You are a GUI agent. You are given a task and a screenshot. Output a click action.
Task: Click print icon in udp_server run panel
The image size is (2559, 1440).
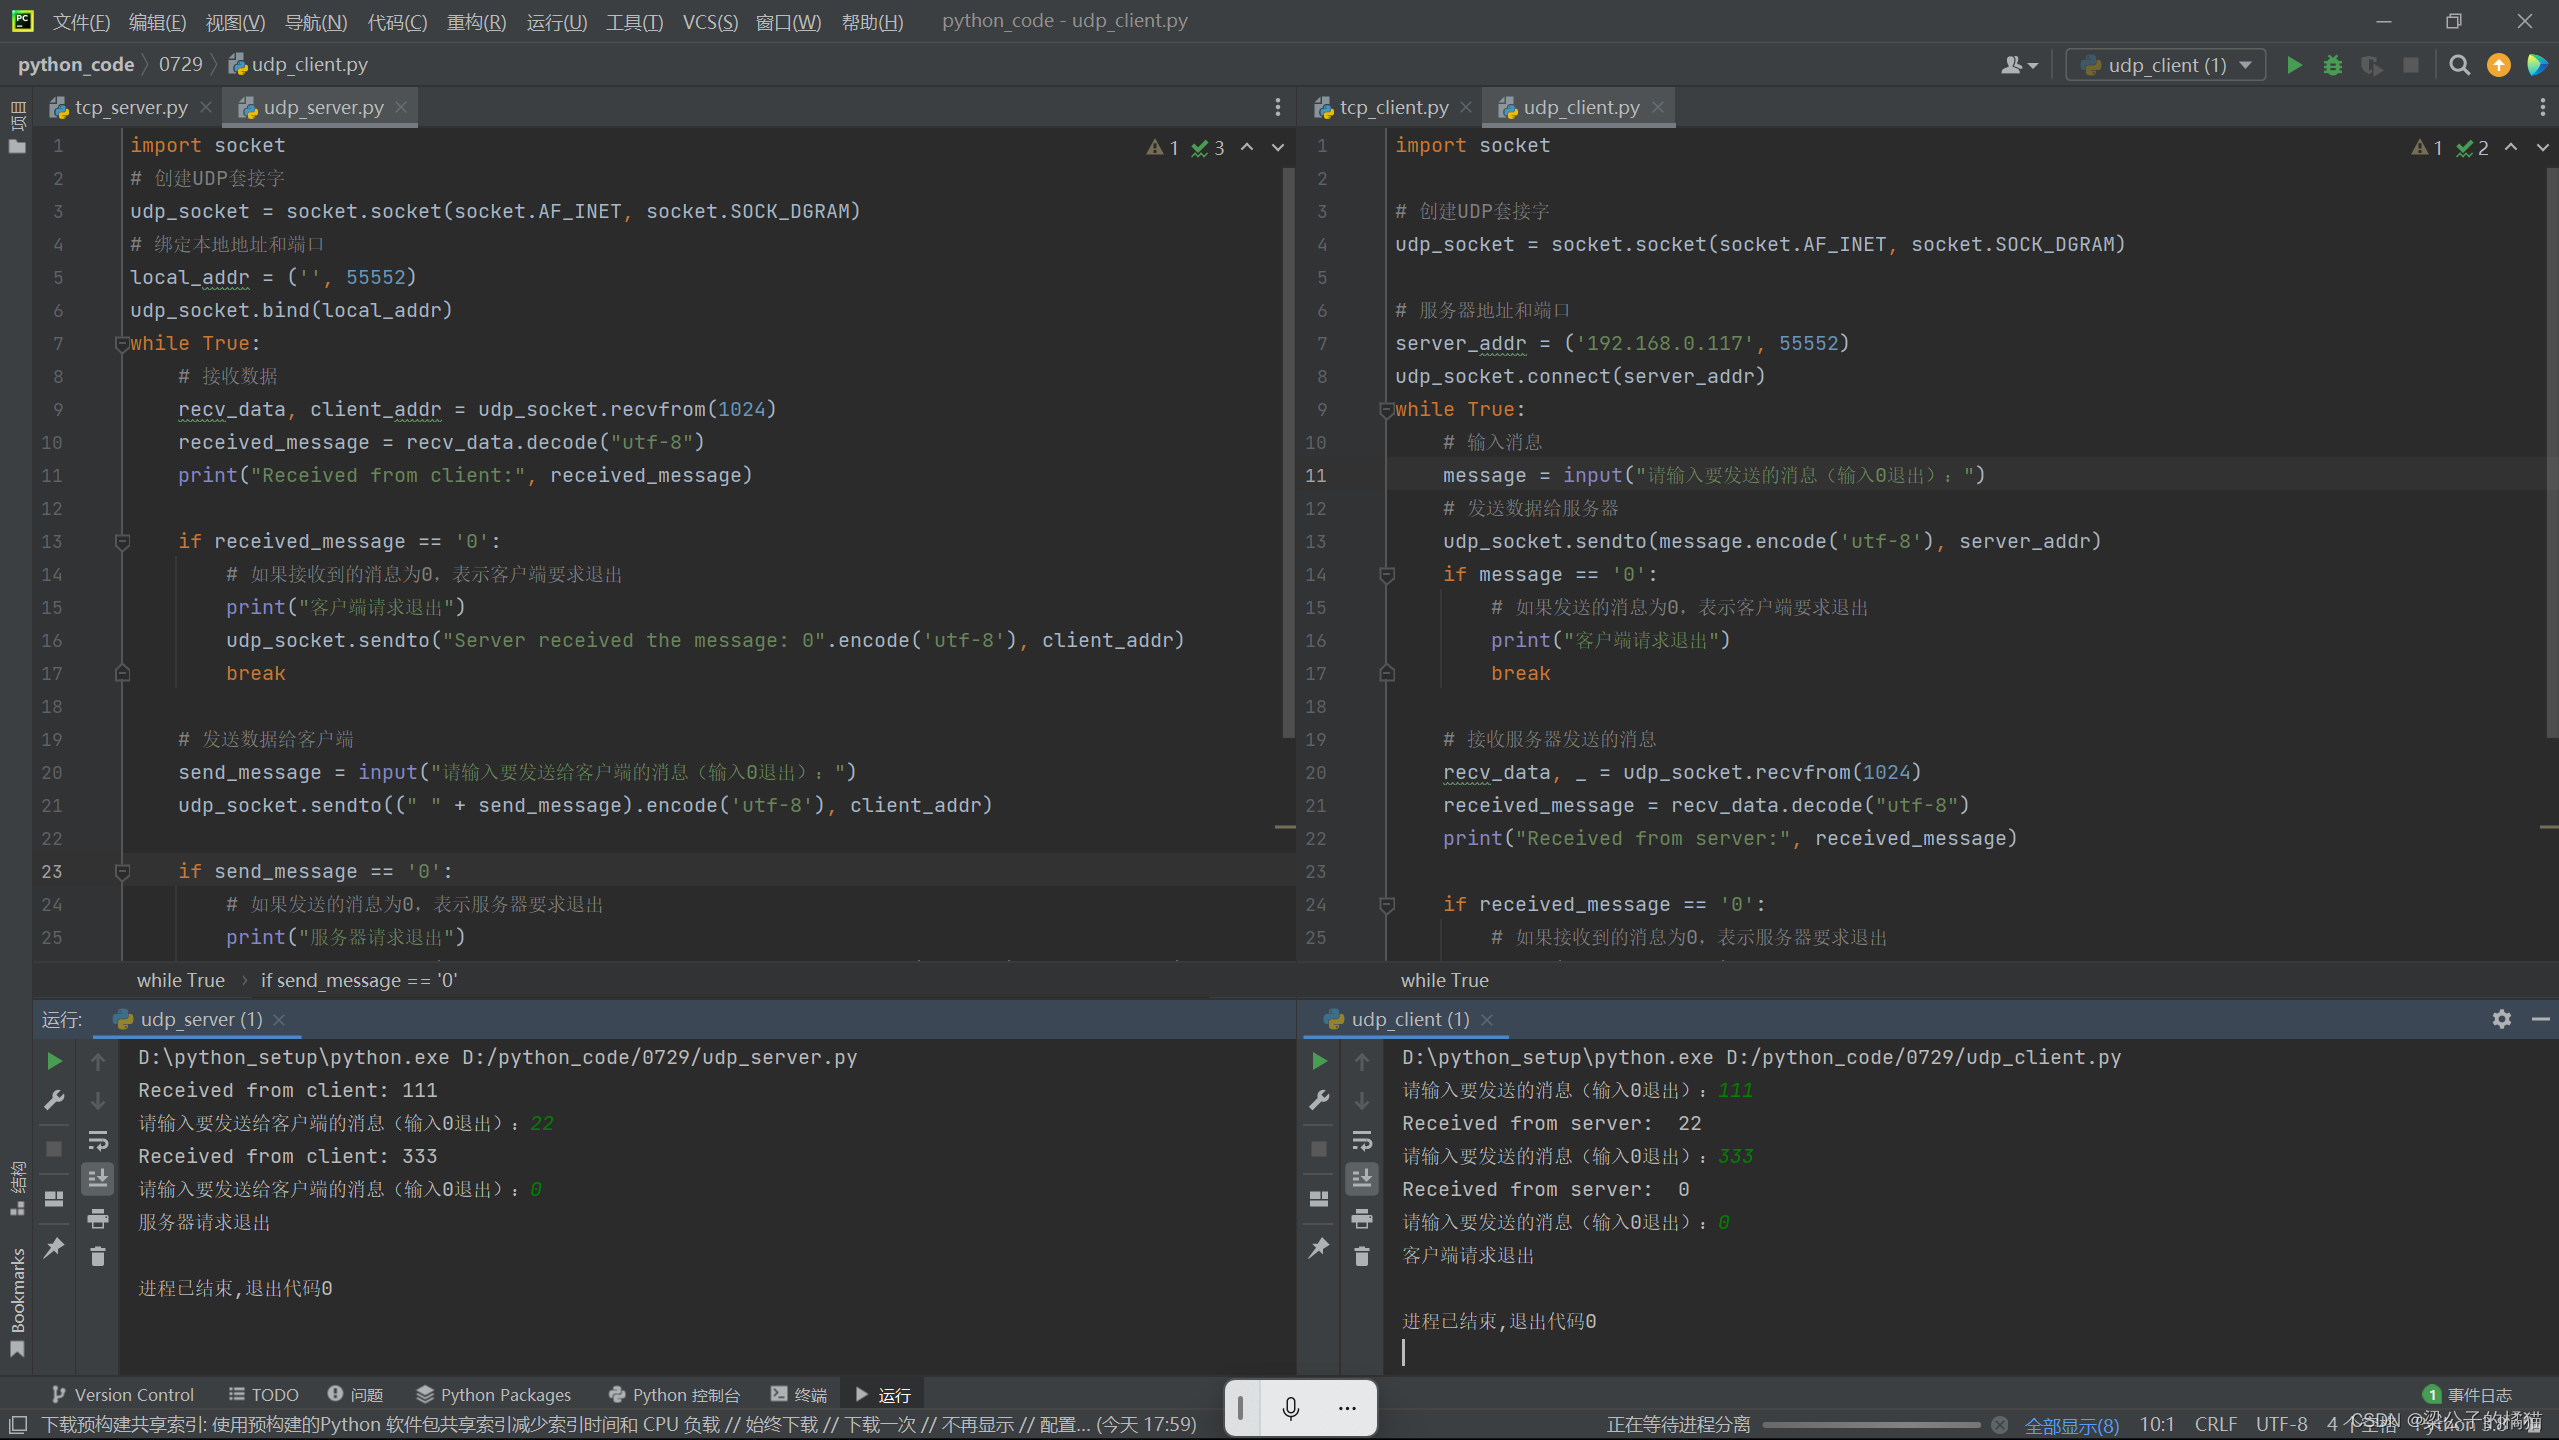click(98, 1219)
